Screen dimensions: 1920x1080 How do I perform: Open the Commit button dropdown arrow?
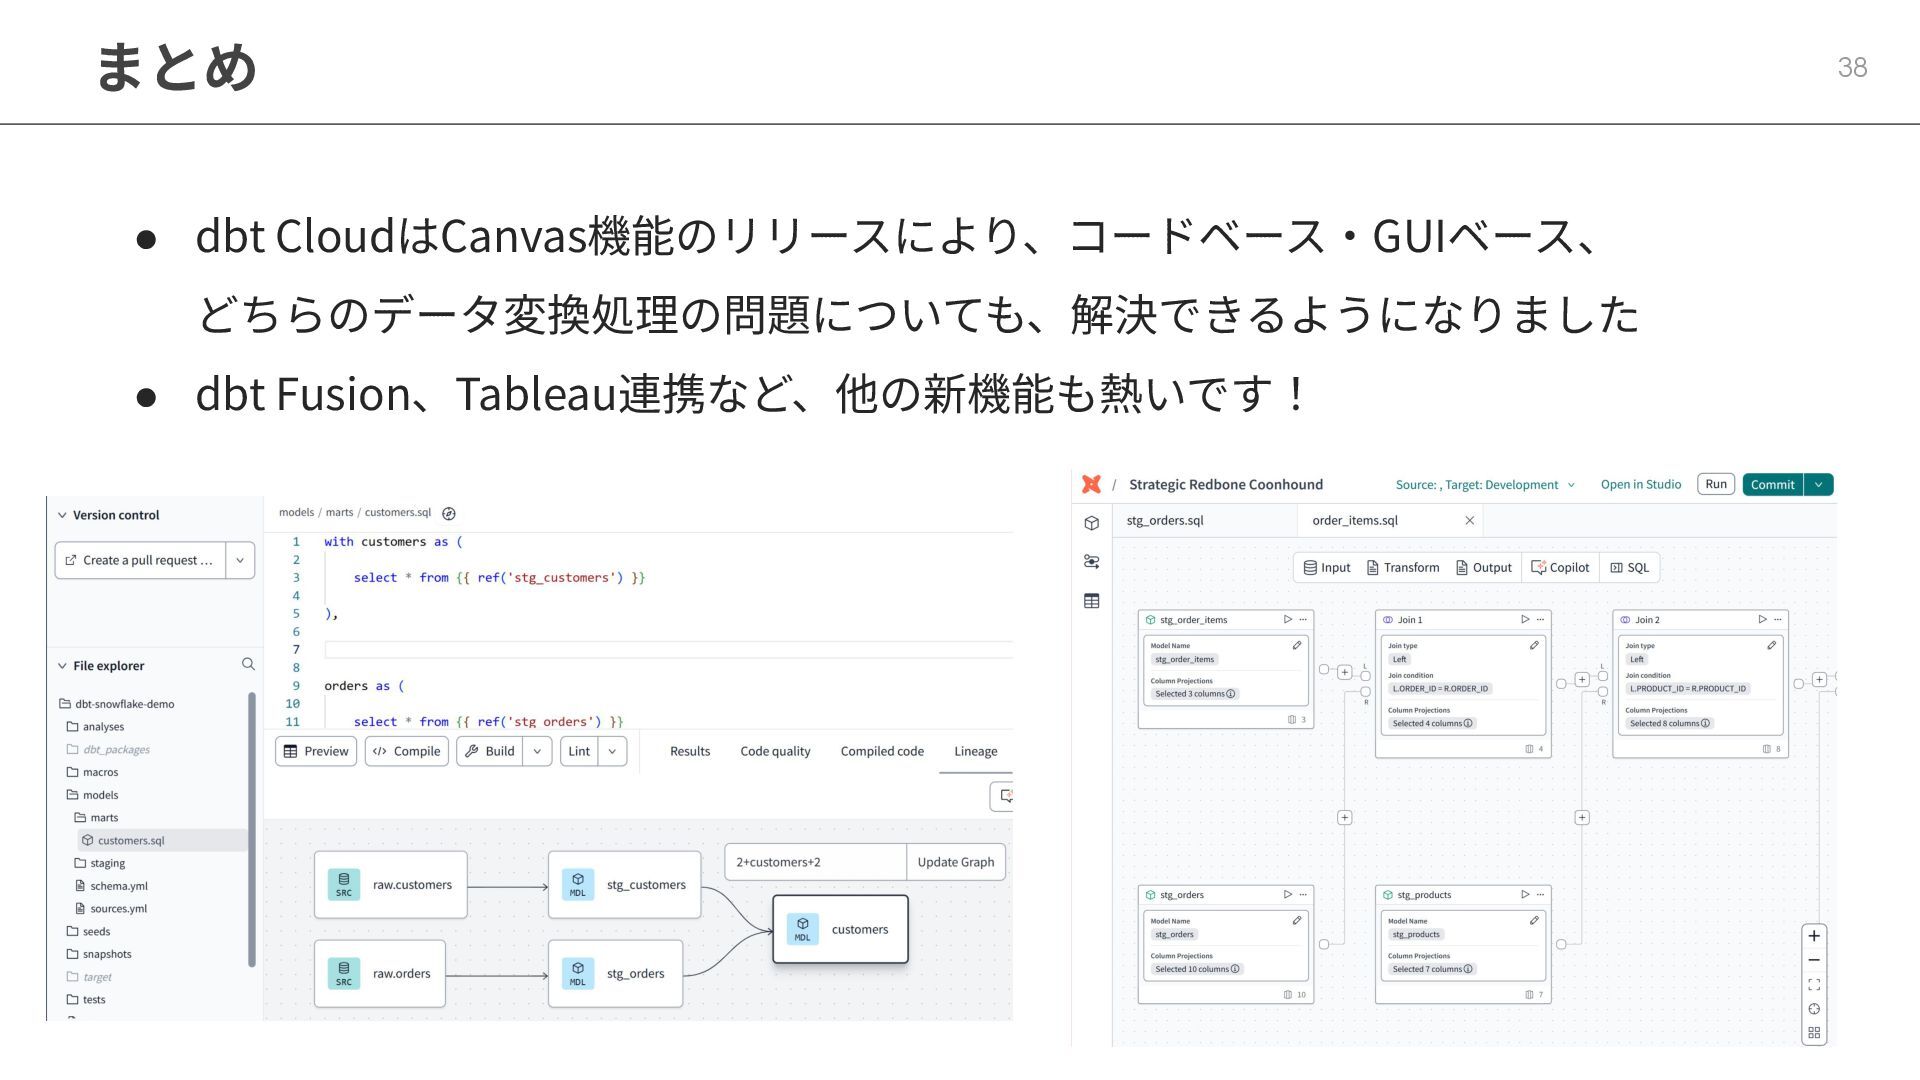pyautogui.click(x=1819, y=485)
